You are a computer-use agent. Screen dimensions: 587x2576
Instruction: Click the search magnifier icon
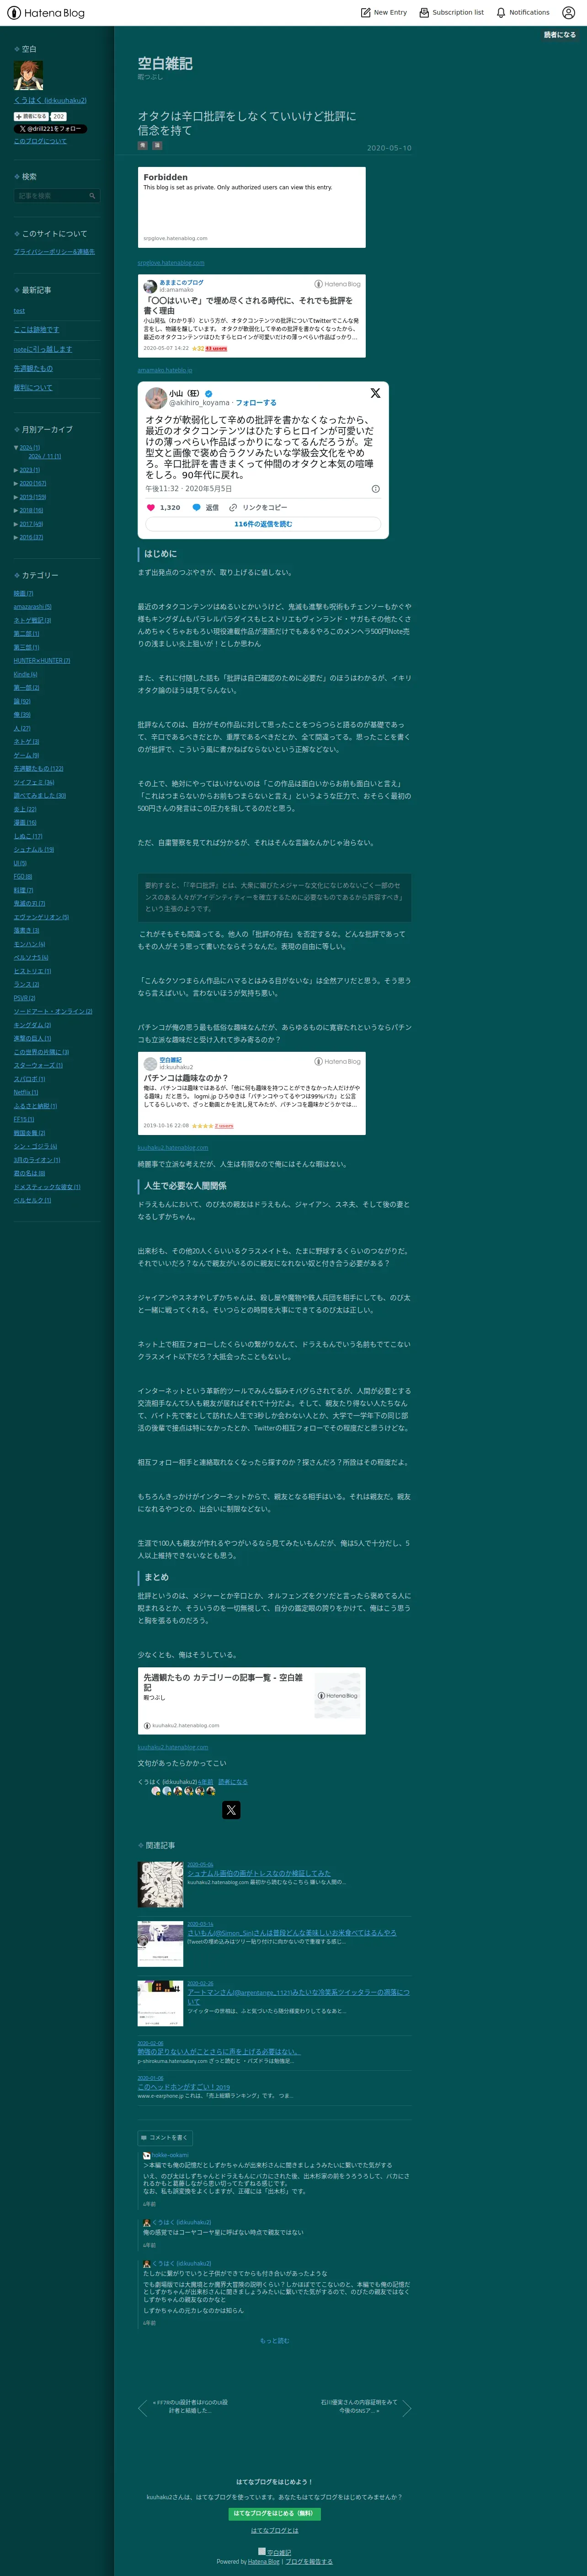click(x=92, y=196)
